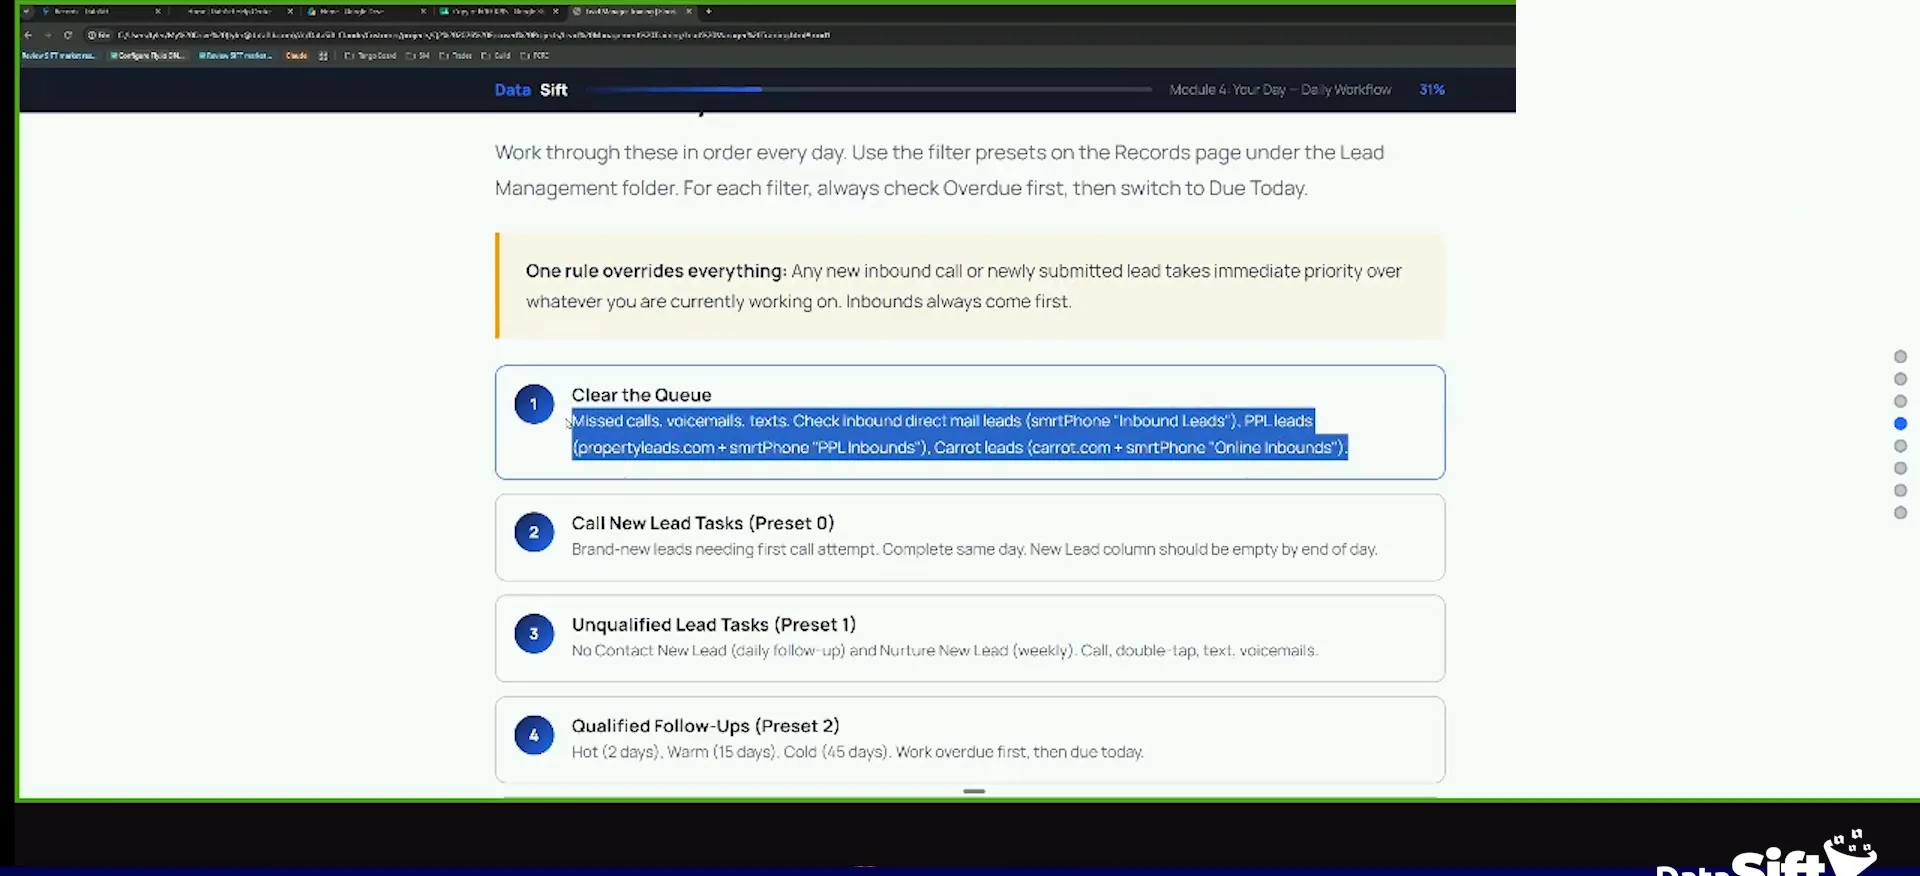Open the tab search dropdown in the tab strip

click(27, 12)
